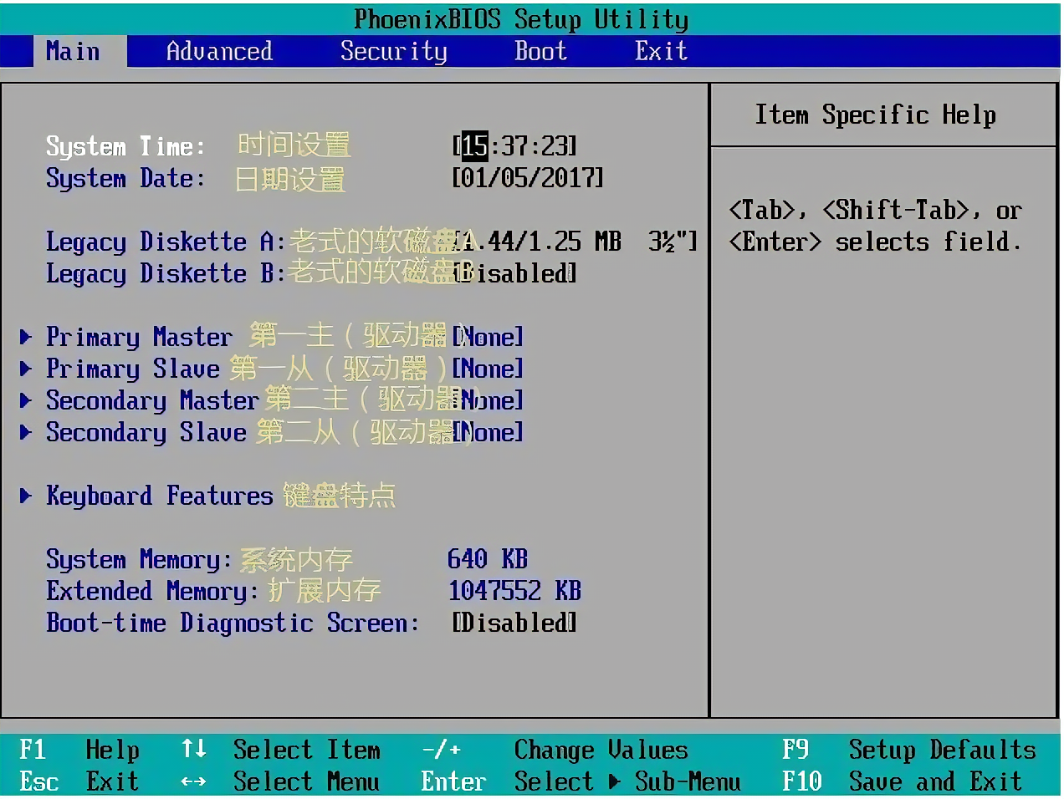Image resolution: width=1064 pixels, height=799 pixels.
Task: Click the PhoenixBIOS Setup Utility title
Action: 521,19
